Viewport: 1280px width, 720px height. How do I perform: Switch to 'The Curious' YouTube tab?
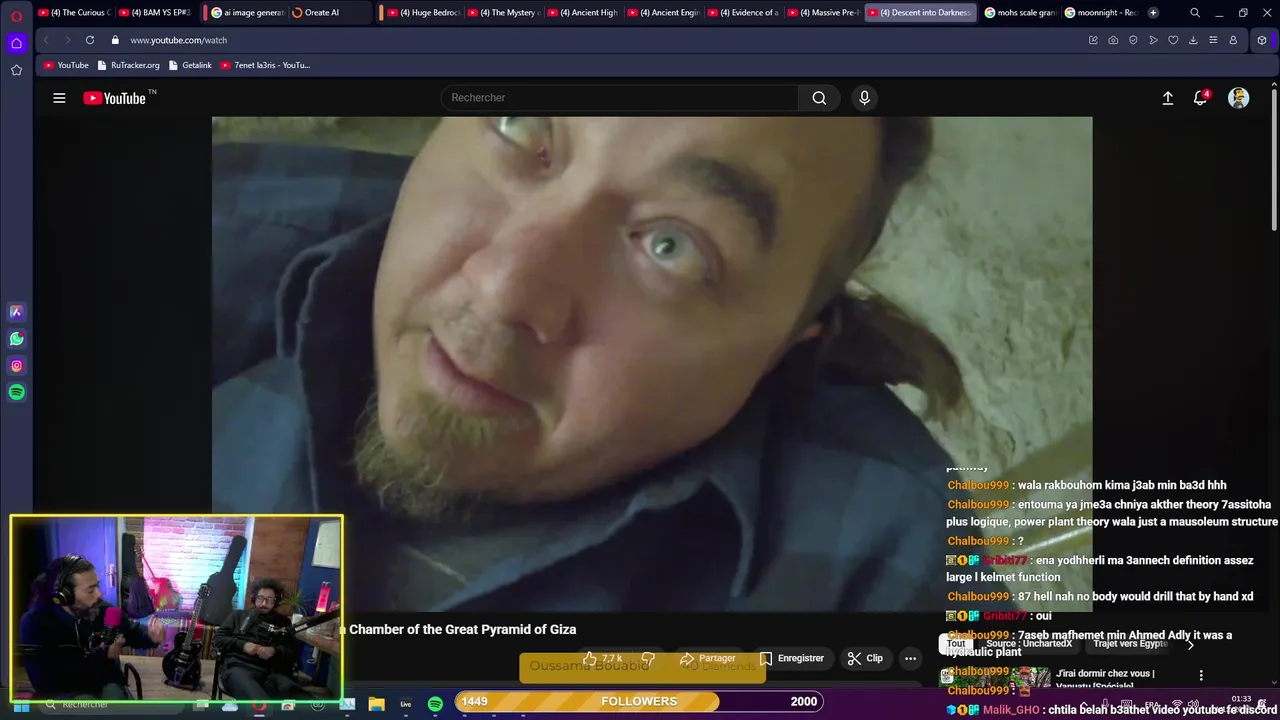tap(74, 13)
